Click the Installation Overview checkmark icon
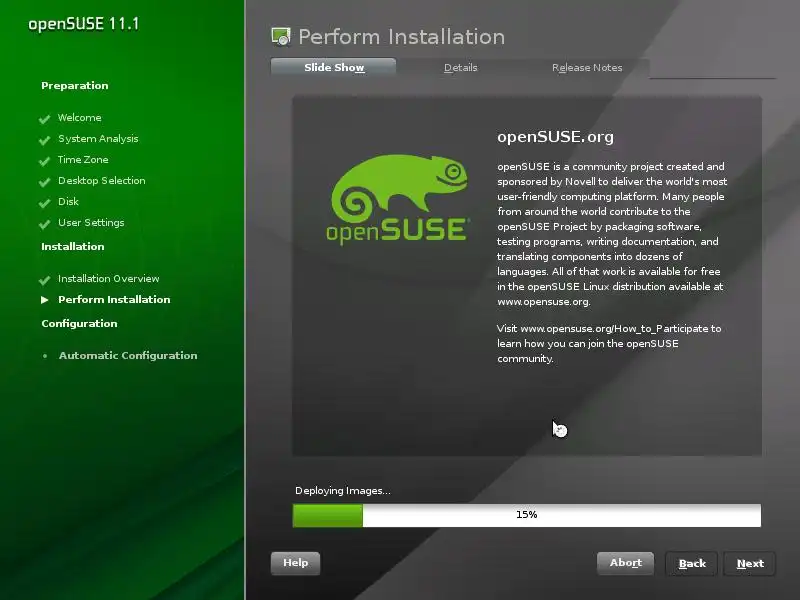Screen dimensions: 800x600 click(x=45, y=280)
